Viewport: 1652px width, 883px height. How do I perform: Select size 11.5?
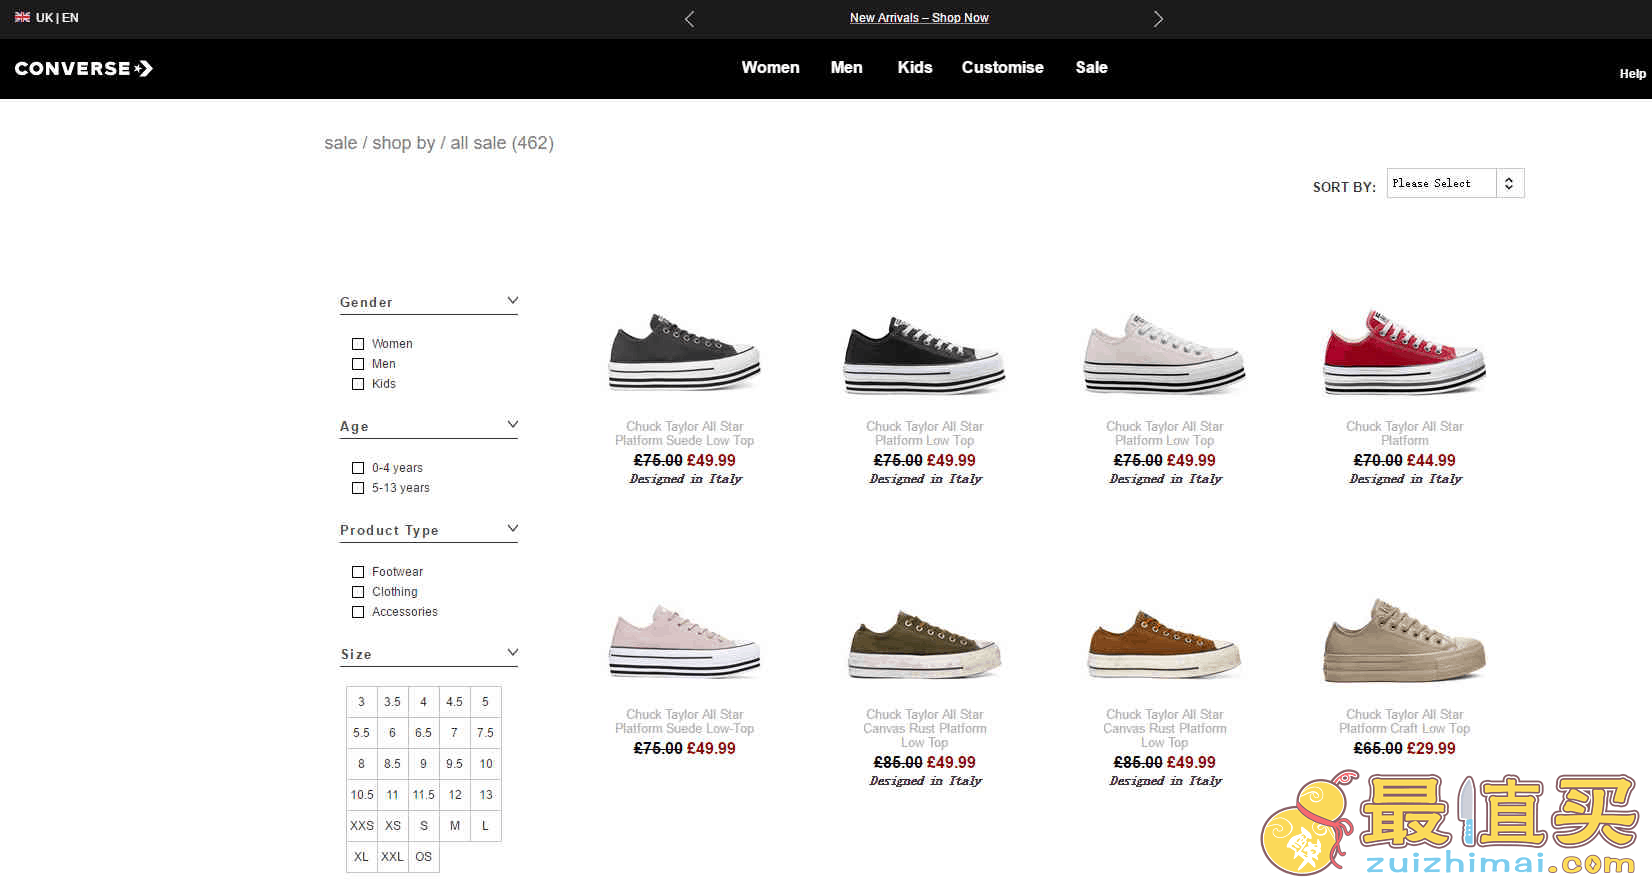(424, 795)
